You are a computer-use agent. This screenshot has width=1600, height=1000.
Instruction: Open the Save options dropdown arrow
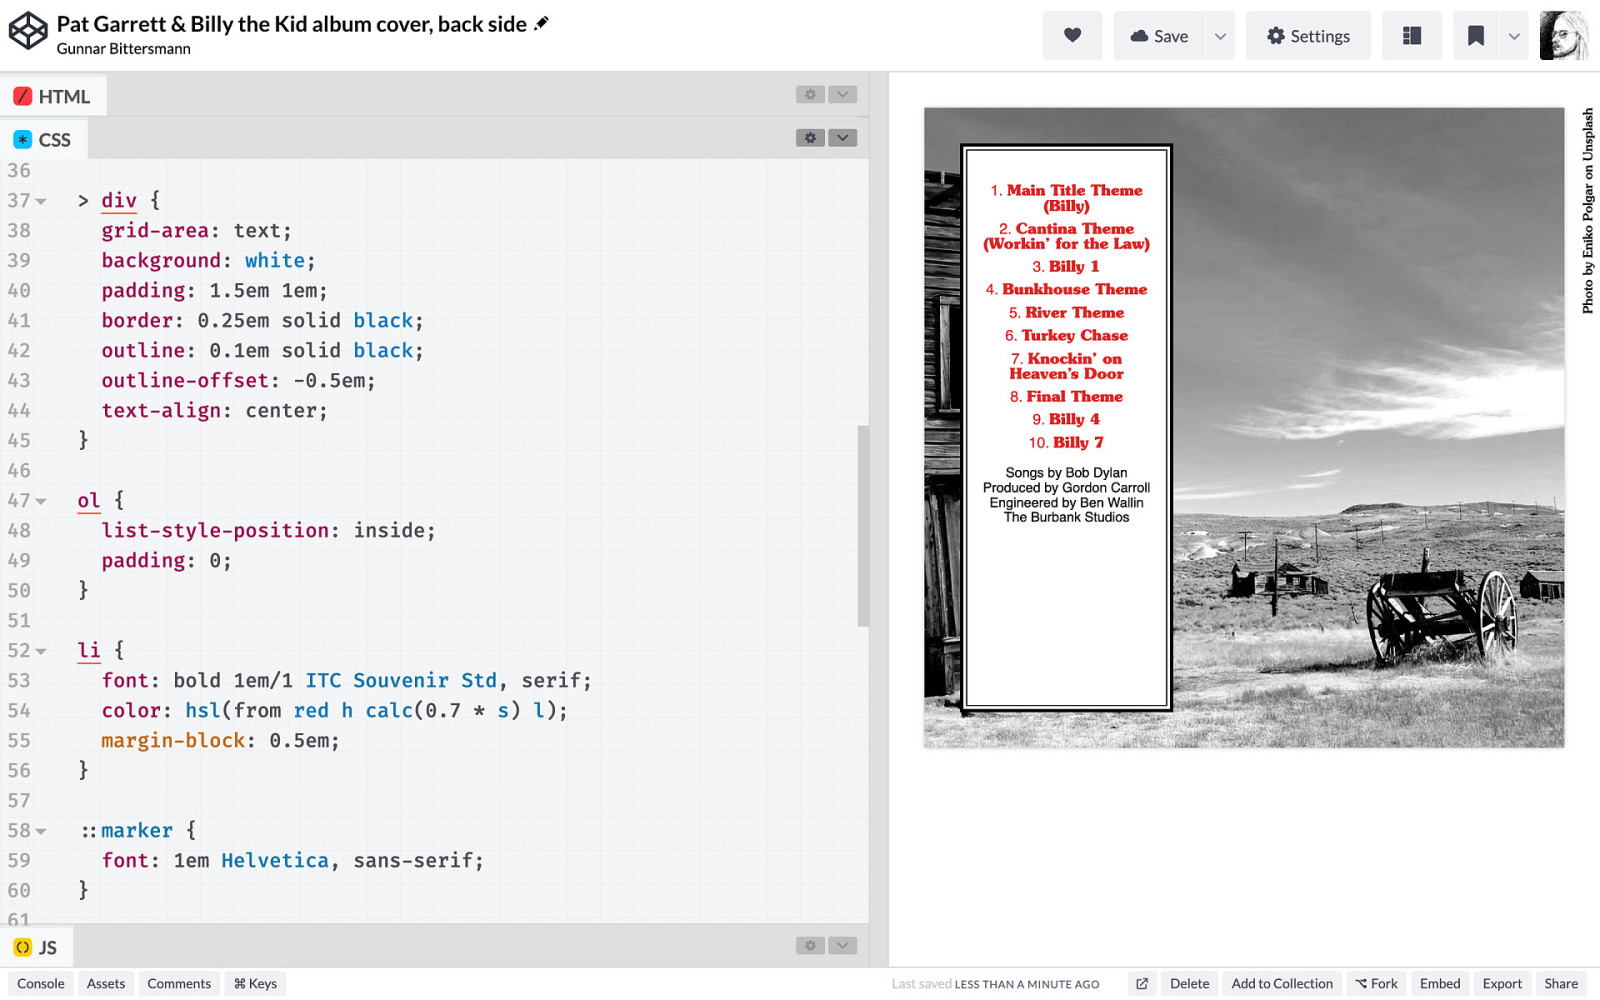[x=1220, y=36]
